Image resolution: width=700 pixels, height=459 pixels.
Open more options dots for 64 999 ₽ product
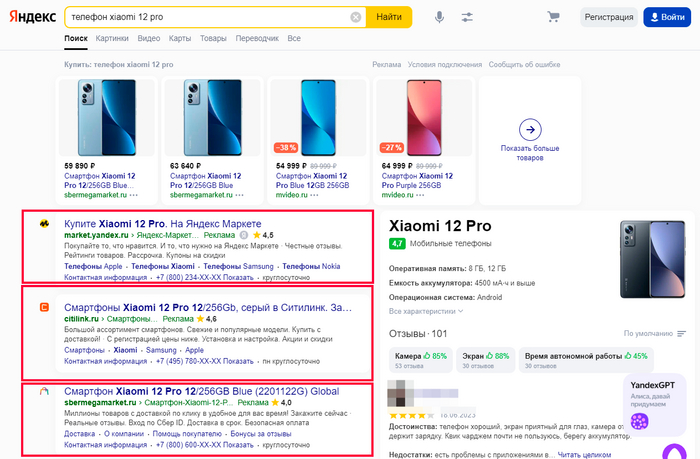pos(420,195)
